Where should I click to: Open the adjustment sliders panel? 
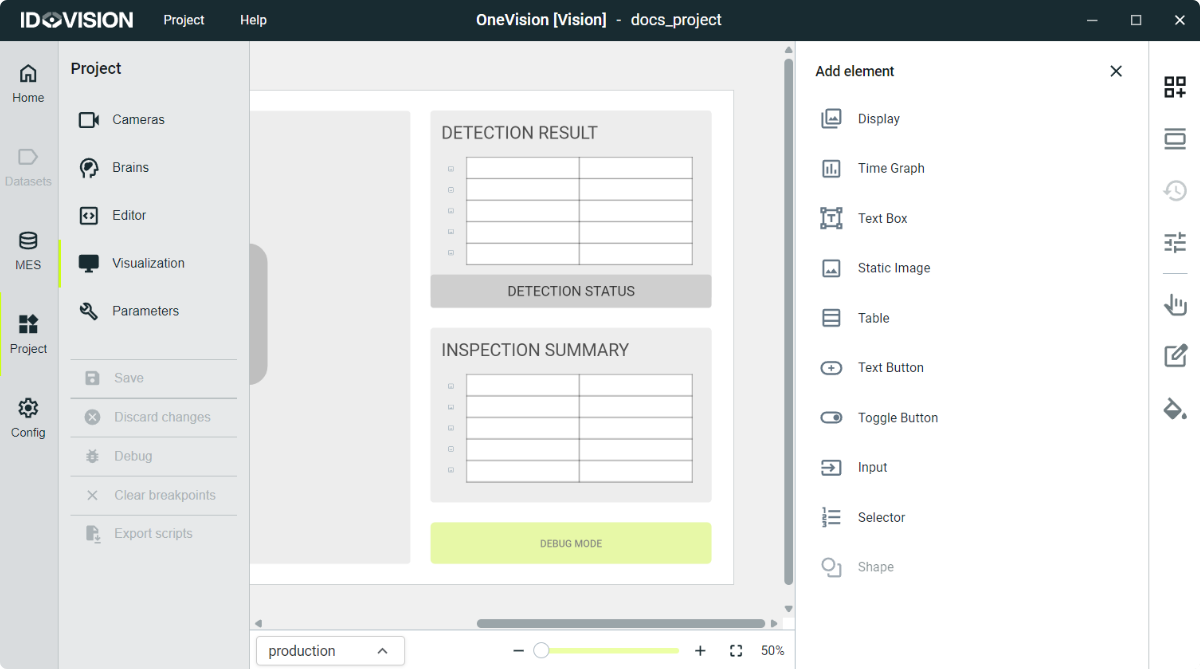pyautogui.click(x=1175, y=242)
